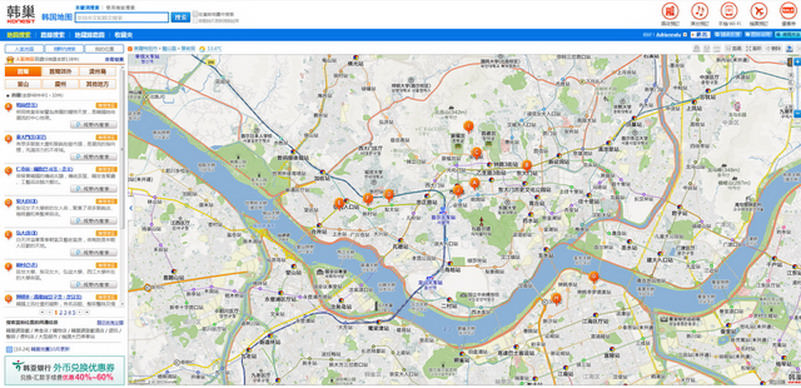Tick the second checkbox under the search options
The image size is (801, 388).
coord(195,21)
